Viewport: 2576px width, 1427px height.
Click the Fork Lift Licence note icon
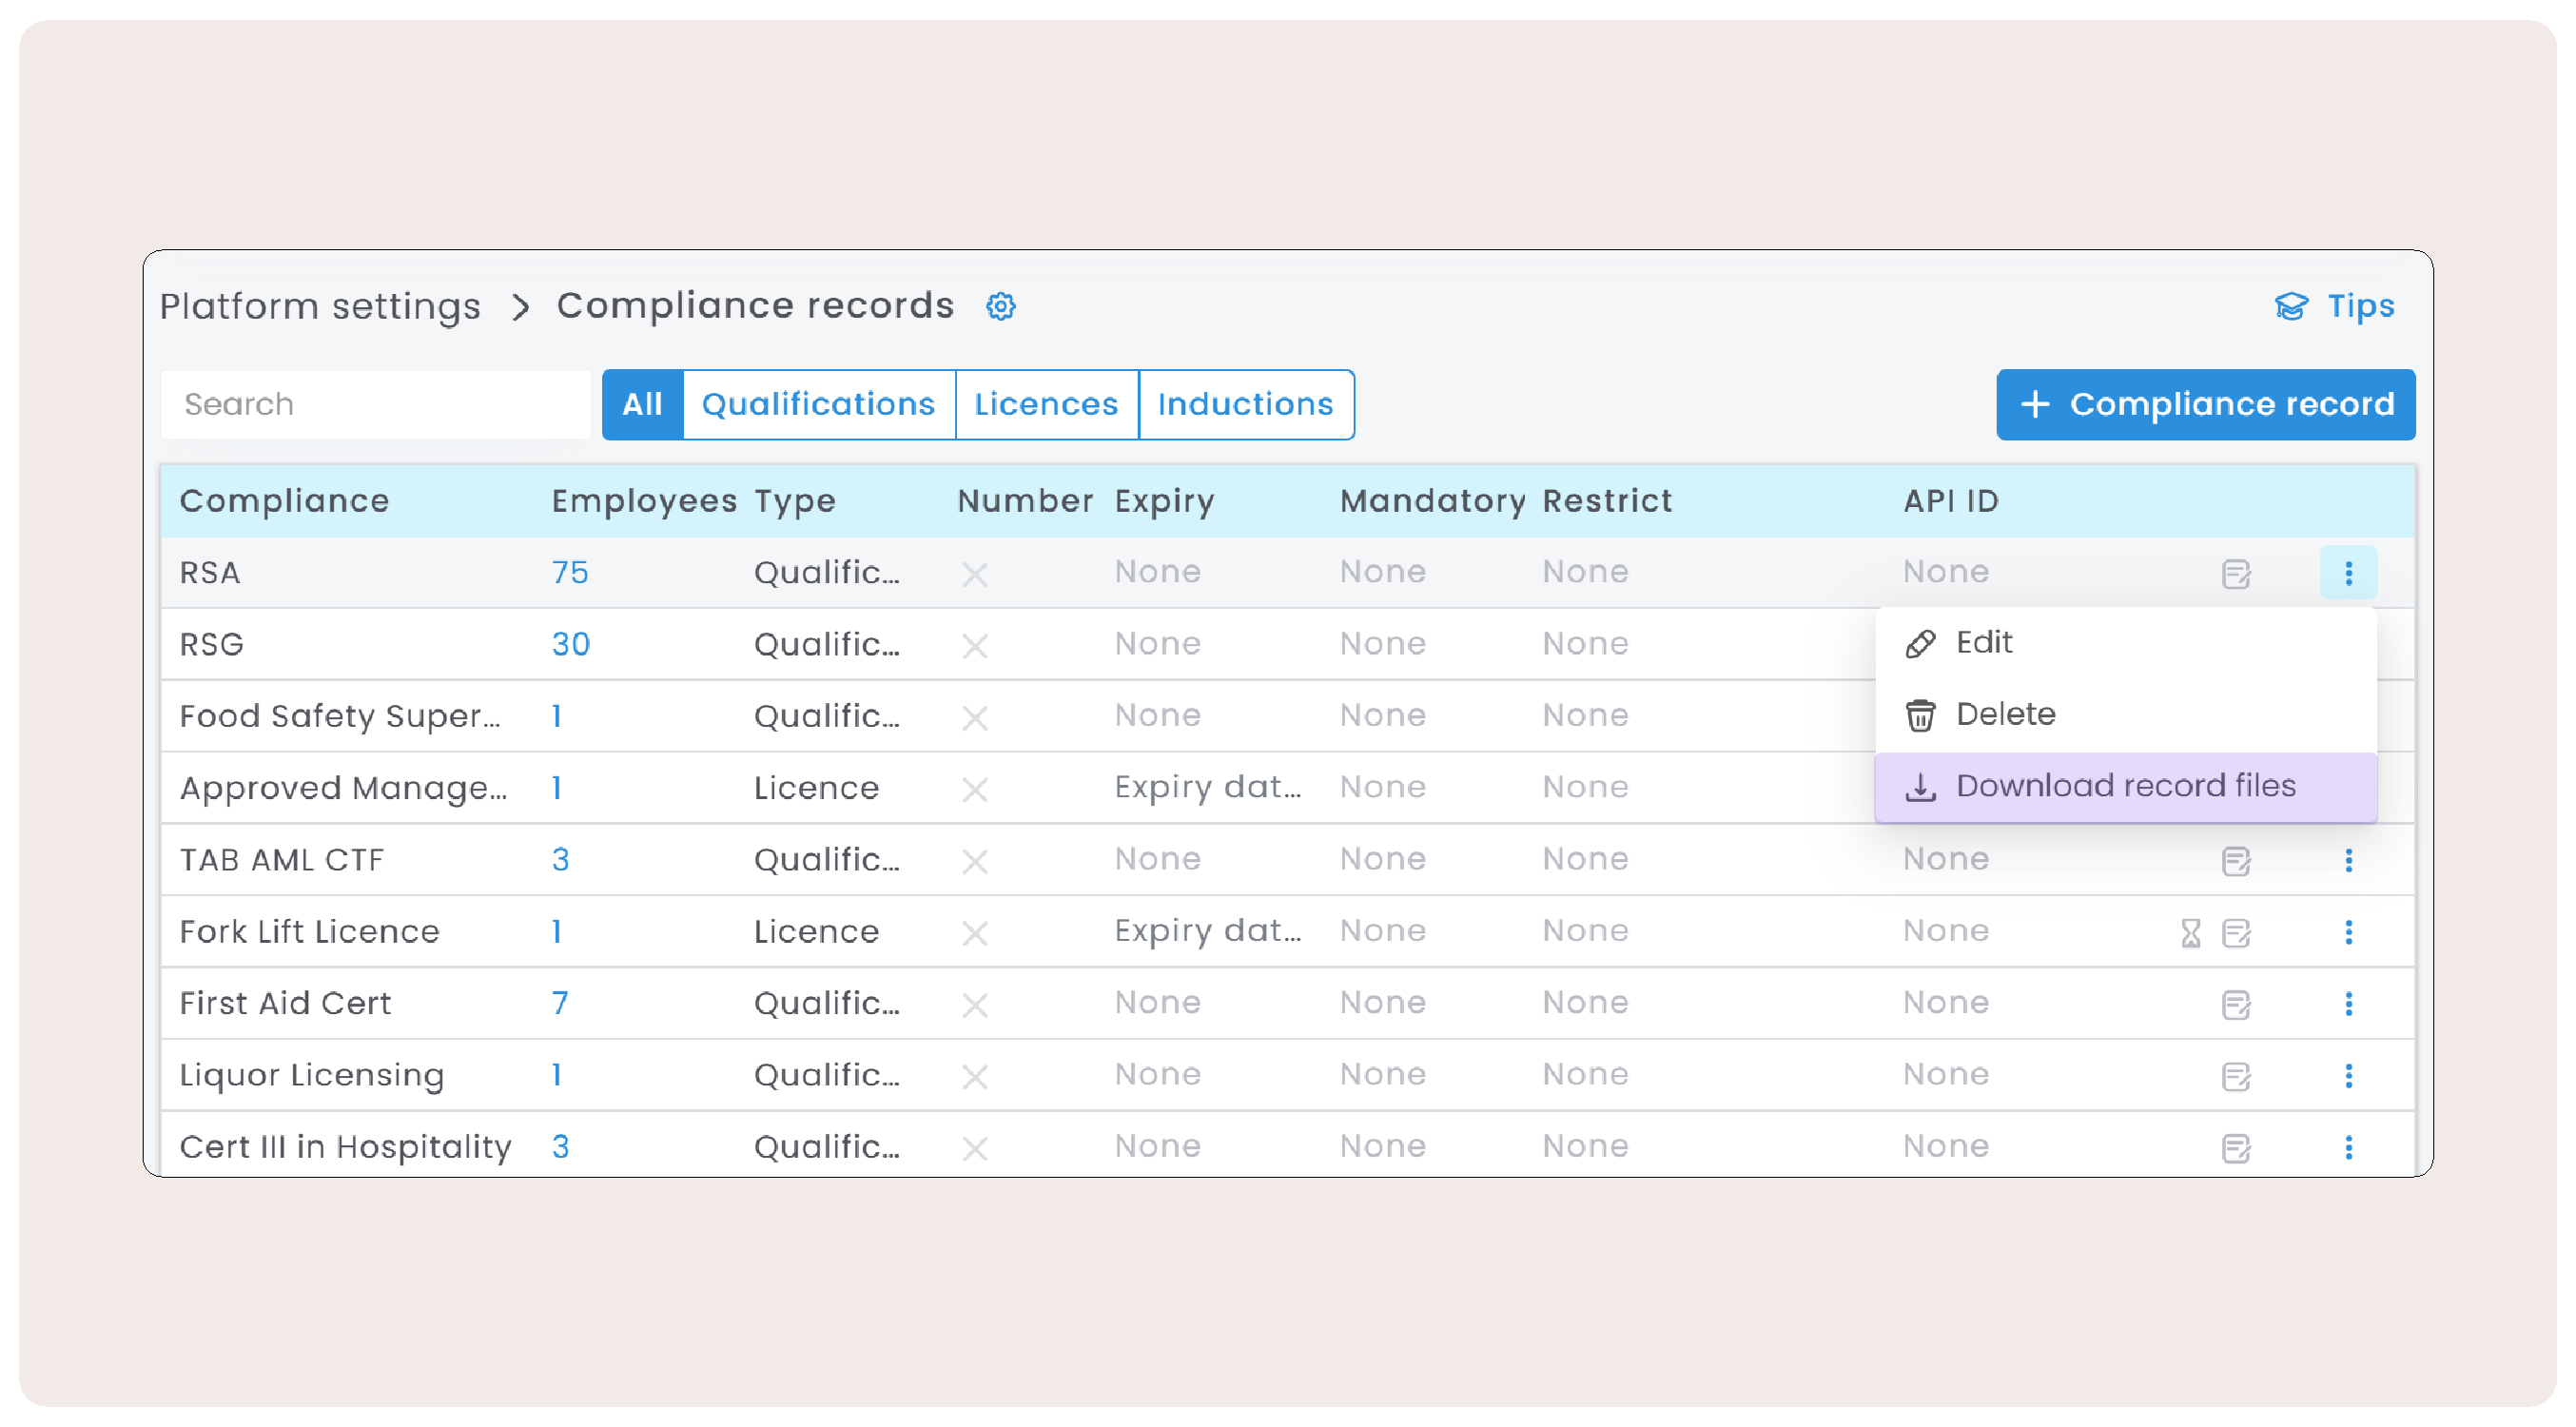(2235, 933)
